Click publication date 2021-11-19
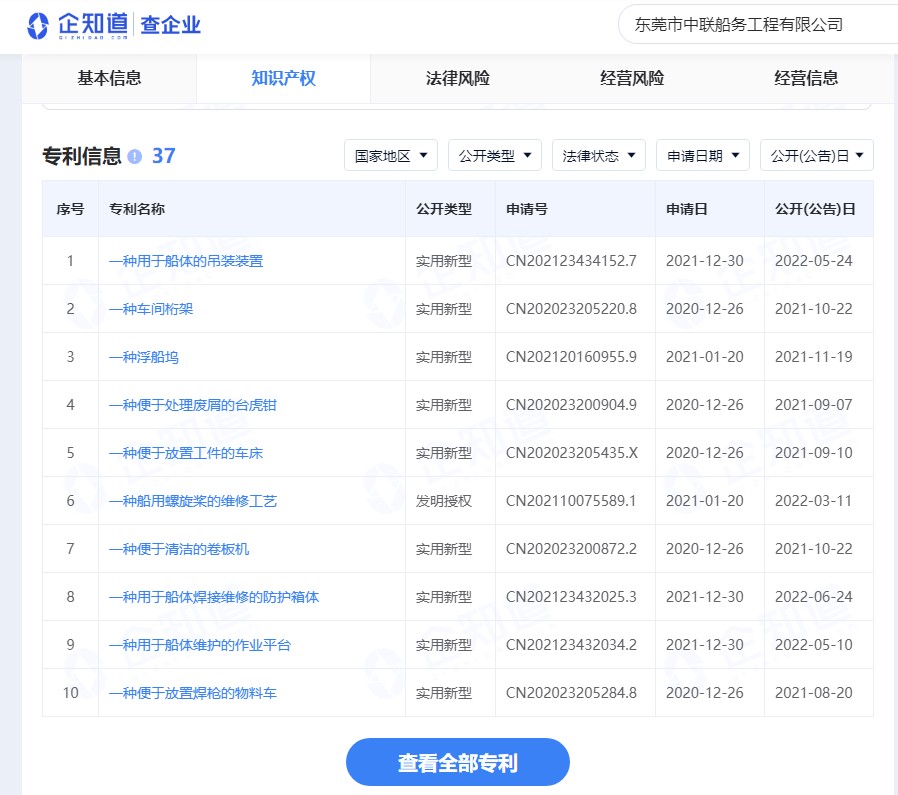This screenshot has height=795, width=898. point(814,357)
